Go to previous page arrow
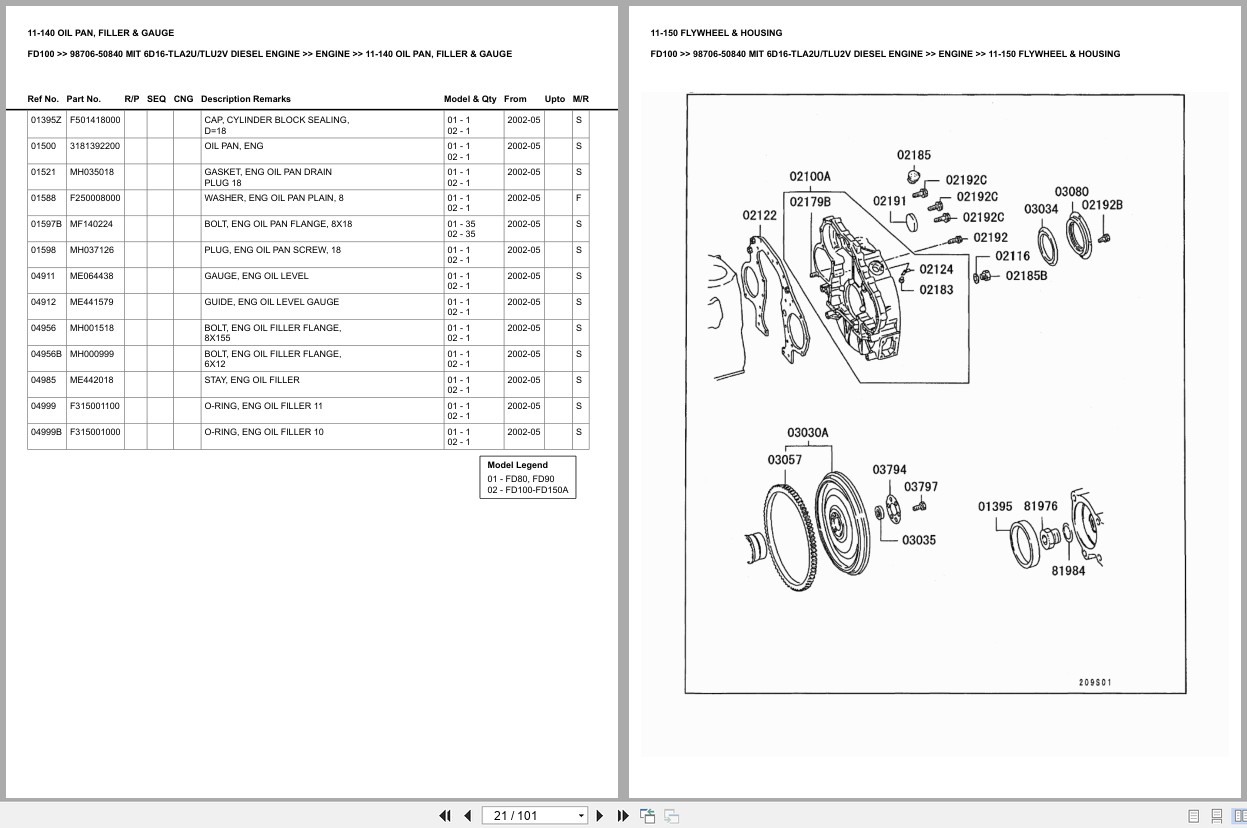Viewport: 1247px width, 828px height. [467, 815]
